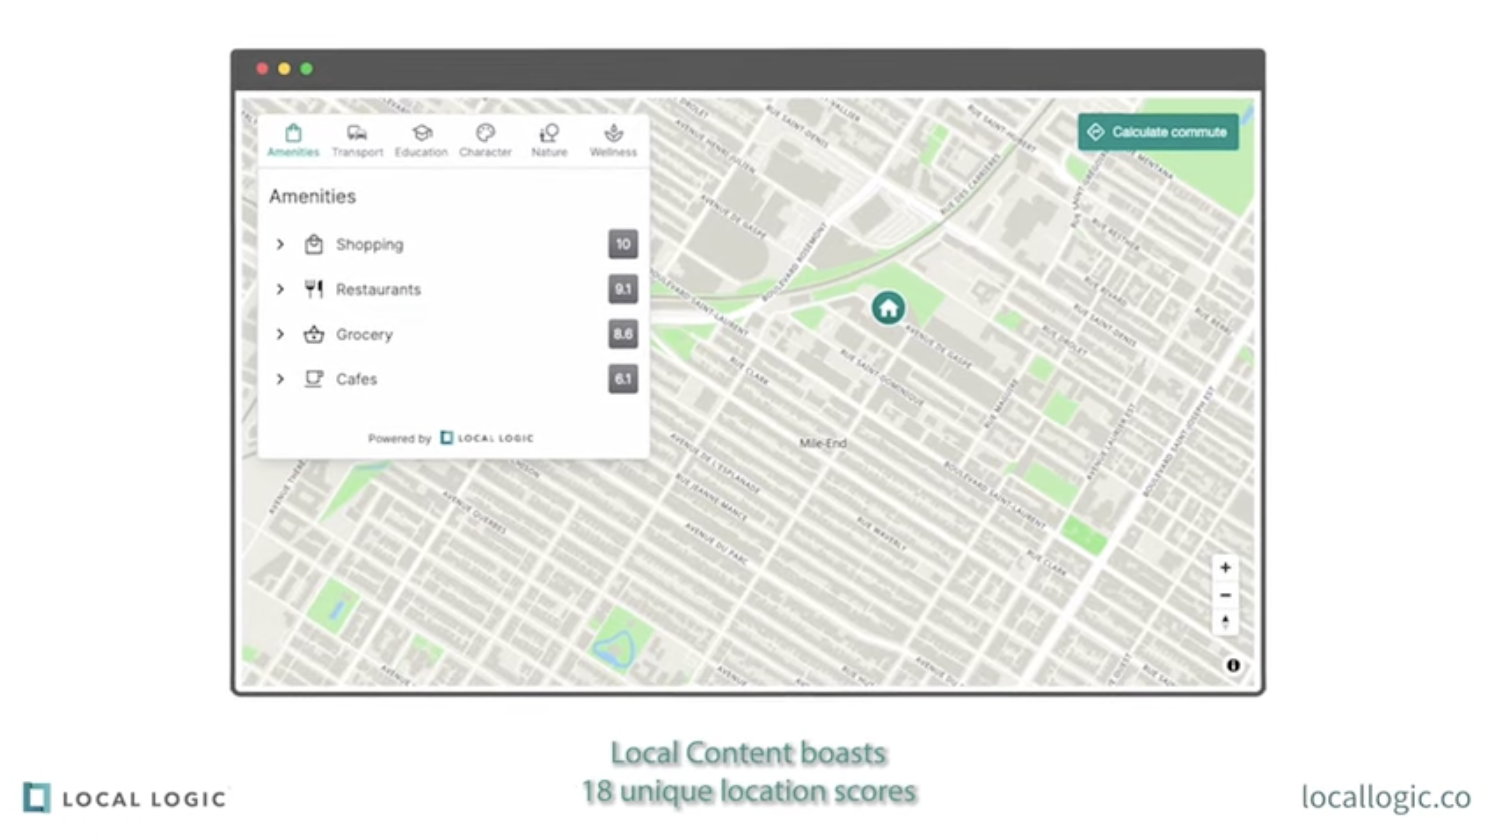This screenshot has height=836, width=1496.
Task: Click the Shopping bag icon
Action: coord(314,244)
